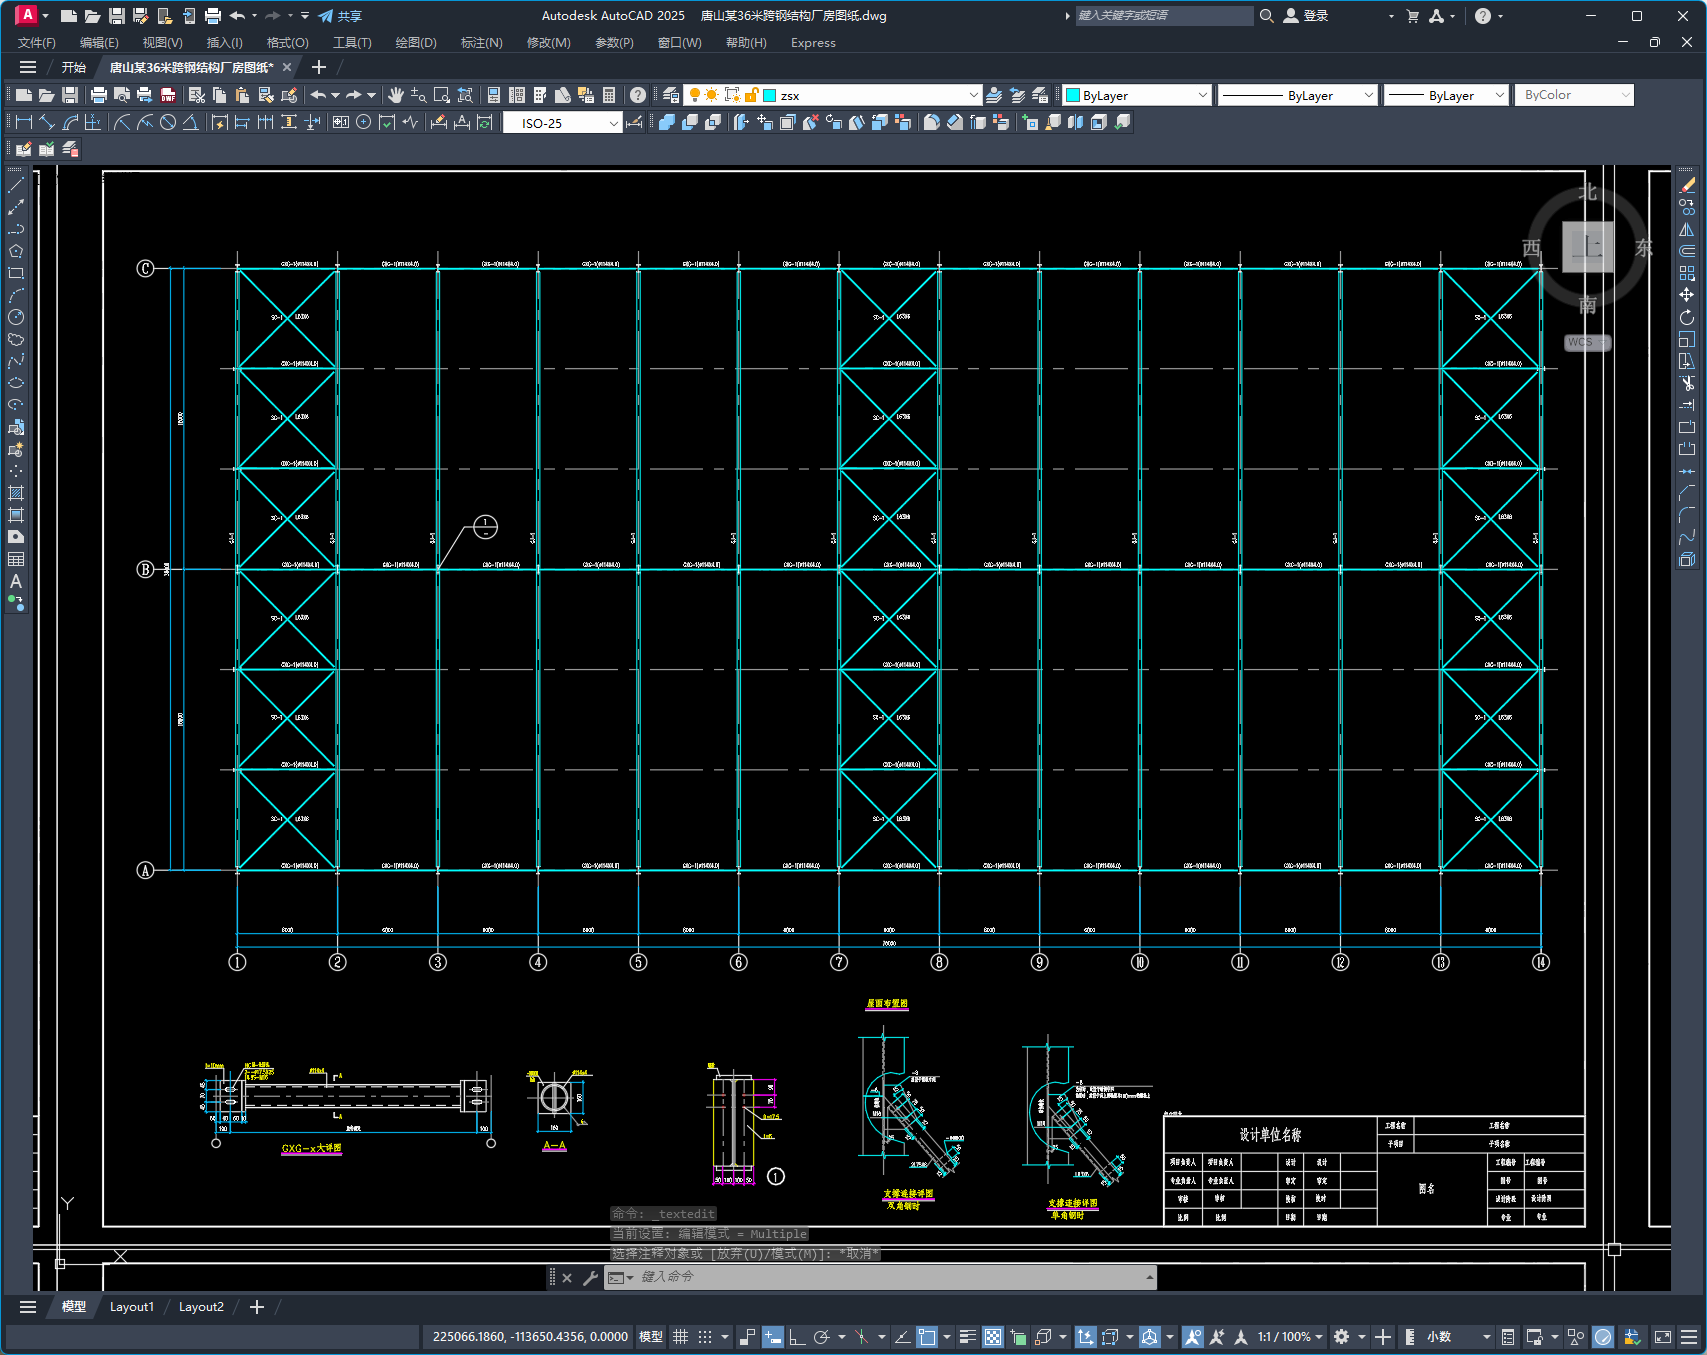Open the 标注(N) menu
1707x1355 pixels.
481,43
